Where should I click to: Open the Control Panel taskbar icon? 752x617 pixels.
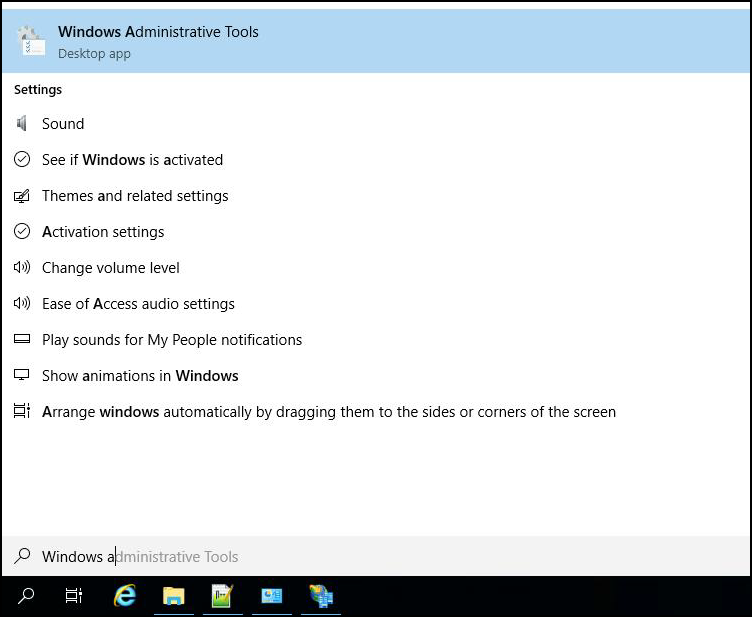(x=271, y=596)
